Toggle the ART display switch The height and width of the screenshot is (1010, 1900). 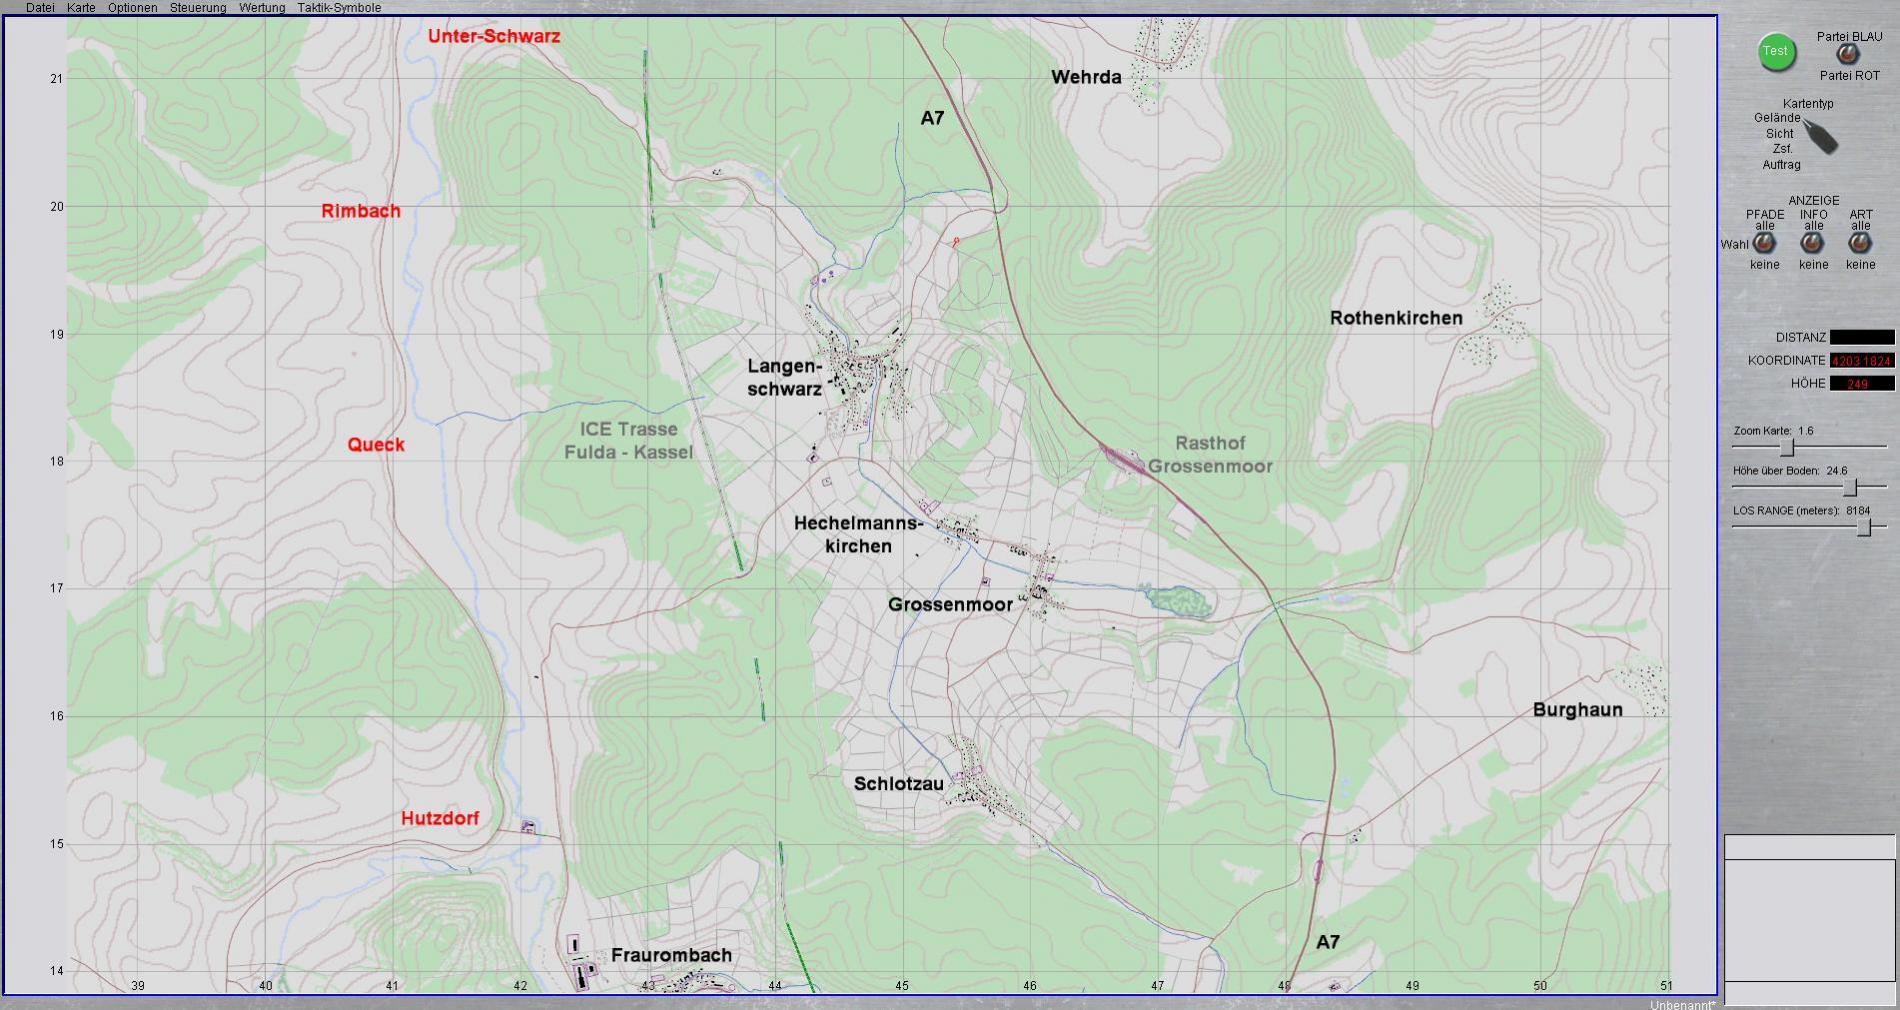click(x=1860, y=243)
